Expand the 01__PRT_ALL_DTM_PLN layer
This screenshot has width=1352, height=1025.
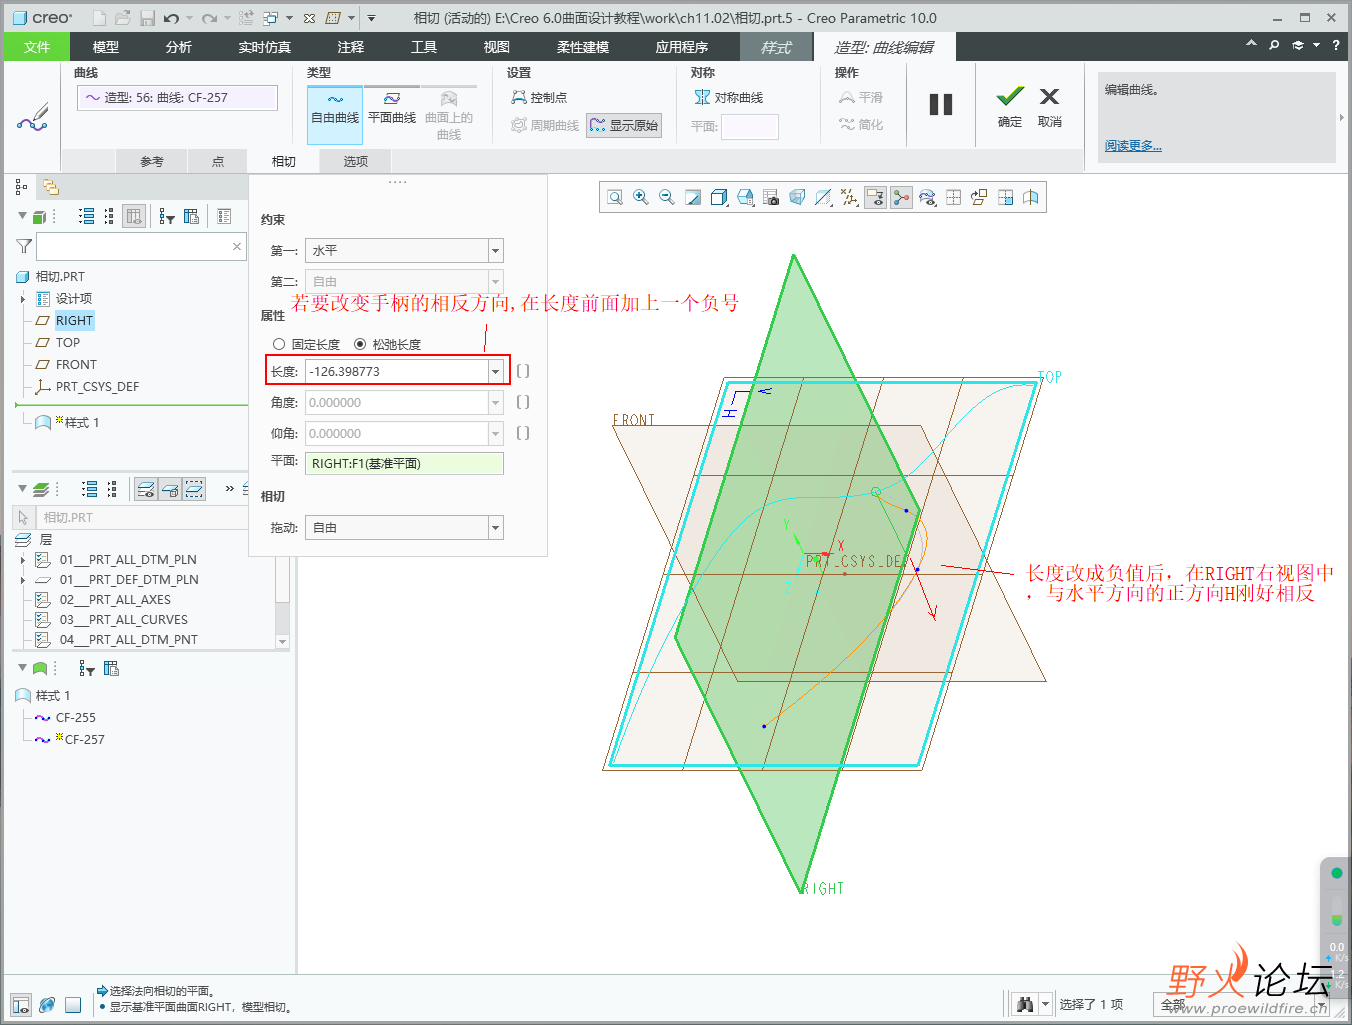pos(23,560)
